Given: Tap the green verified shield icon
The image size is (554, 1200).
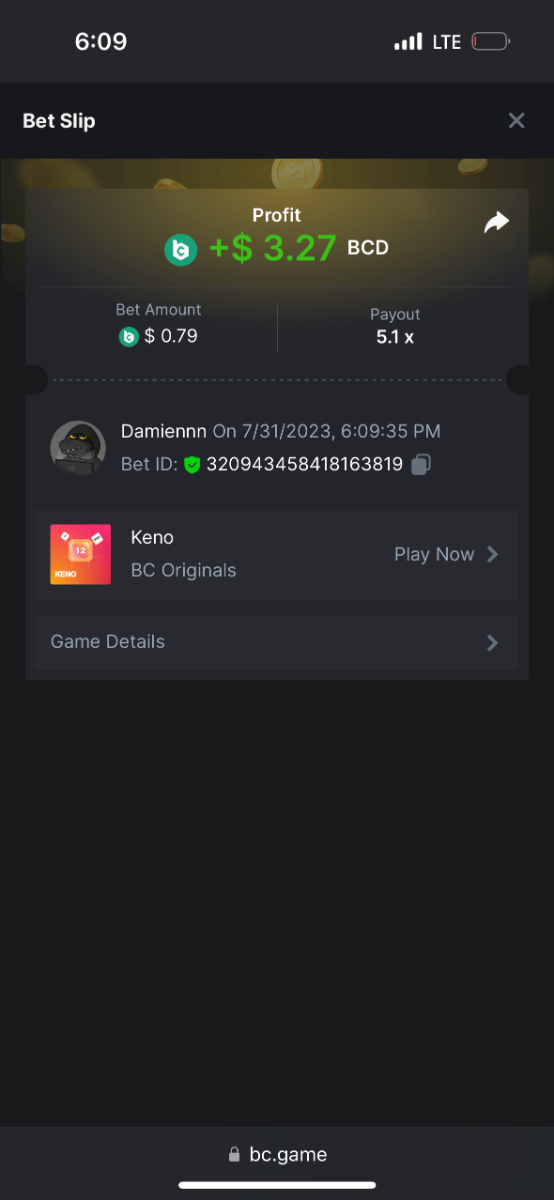Looking at the screenshot, I should (x=193, y=464).
